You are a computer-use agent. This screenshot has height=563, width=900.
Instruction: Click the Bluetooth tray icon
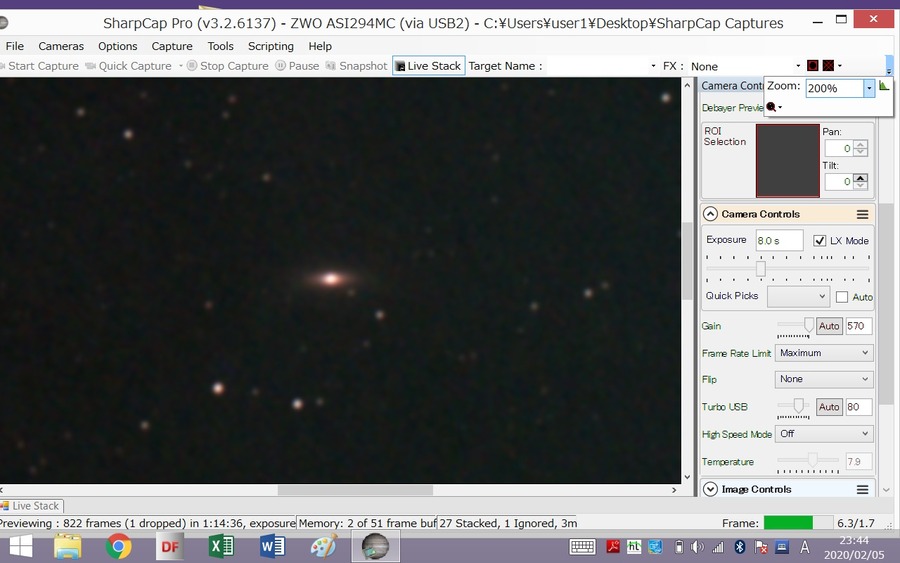click(x=740, y=547)
